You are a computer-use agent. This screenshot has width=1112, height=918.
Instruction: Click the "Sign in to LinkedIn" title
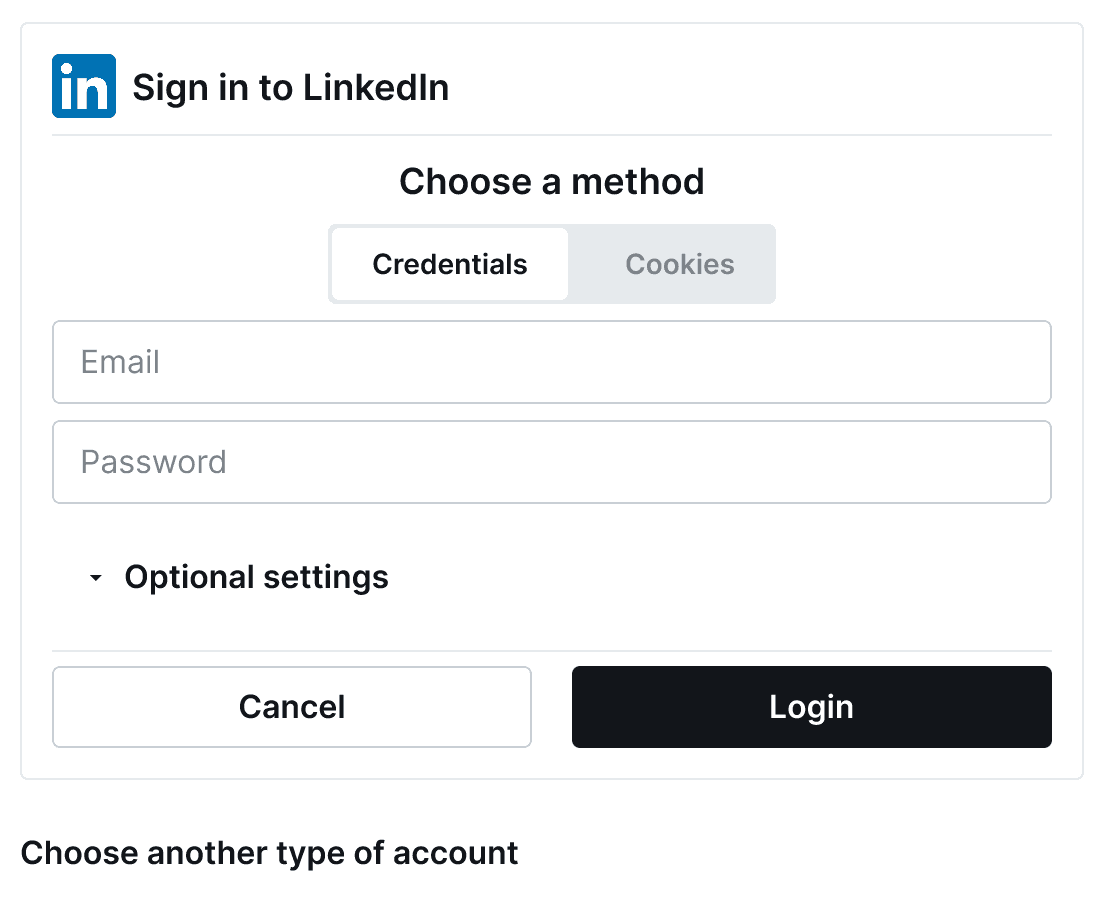[x=291, y=88]
